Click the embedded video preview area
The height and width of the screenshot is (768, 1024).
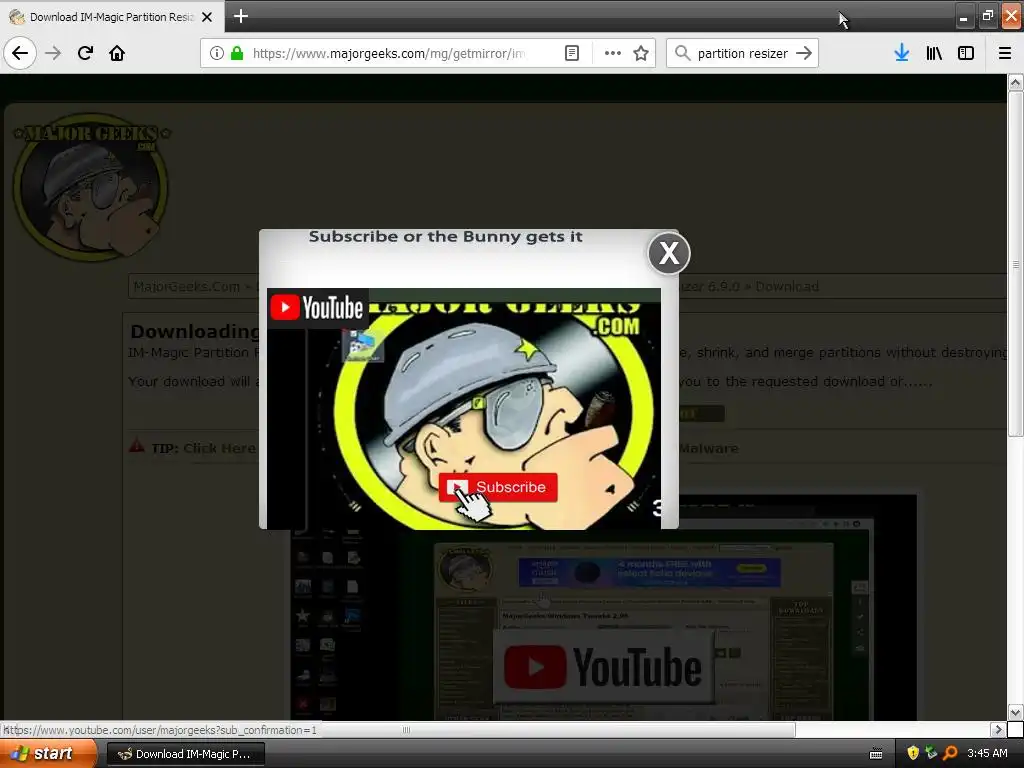point(604,607)
